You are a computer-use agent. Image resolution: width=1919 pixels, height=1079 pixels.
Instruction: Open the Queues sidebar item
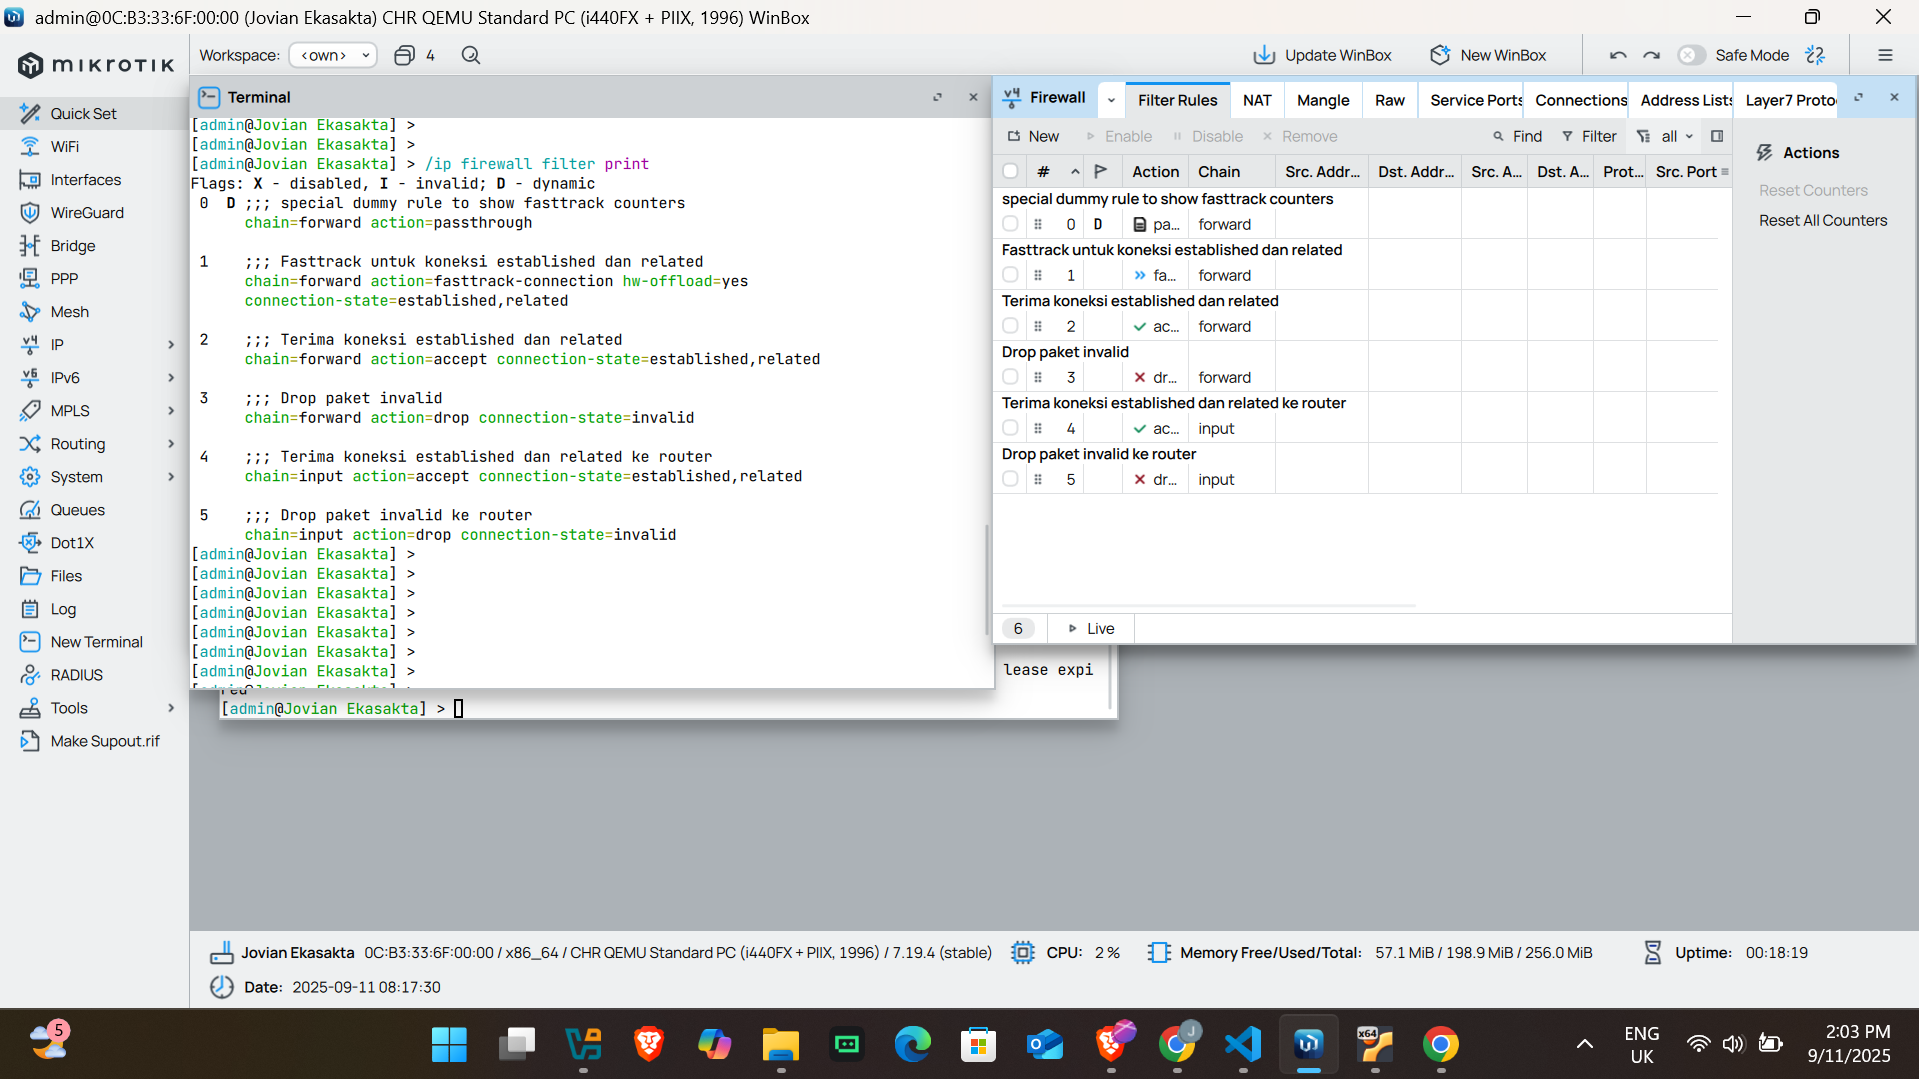[x=77, y=509]
